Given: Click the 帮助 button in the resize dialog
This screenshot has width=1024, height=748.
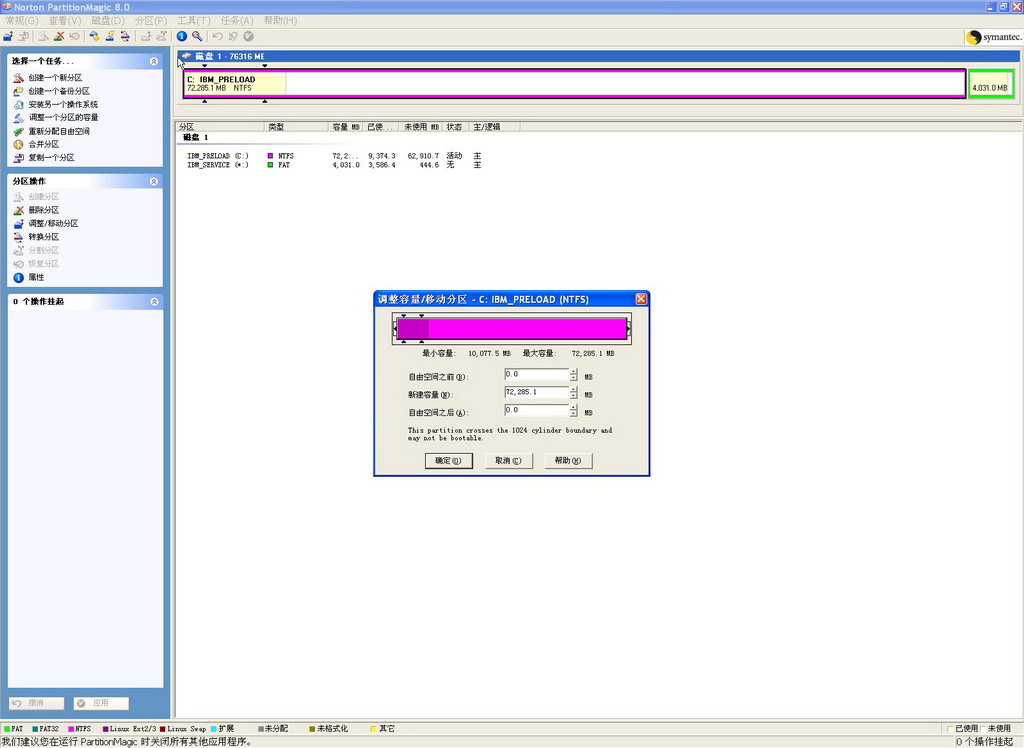Looking at the screenshot, I should pyautogui.click(x=568, y=461).
